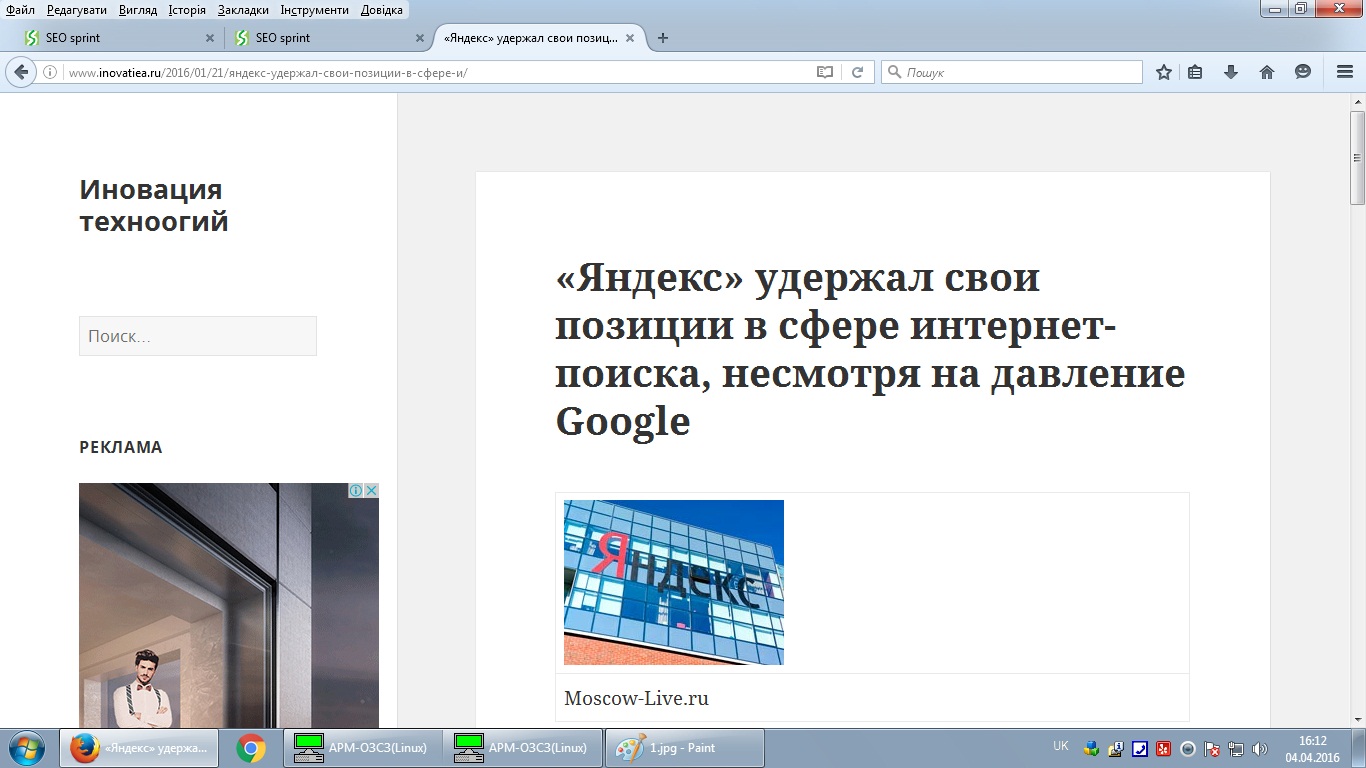Screen dimensions: 1366x768
Task: Open the round gray disc tray icon
Action: pyautogui.click(x=1188, y=749)
